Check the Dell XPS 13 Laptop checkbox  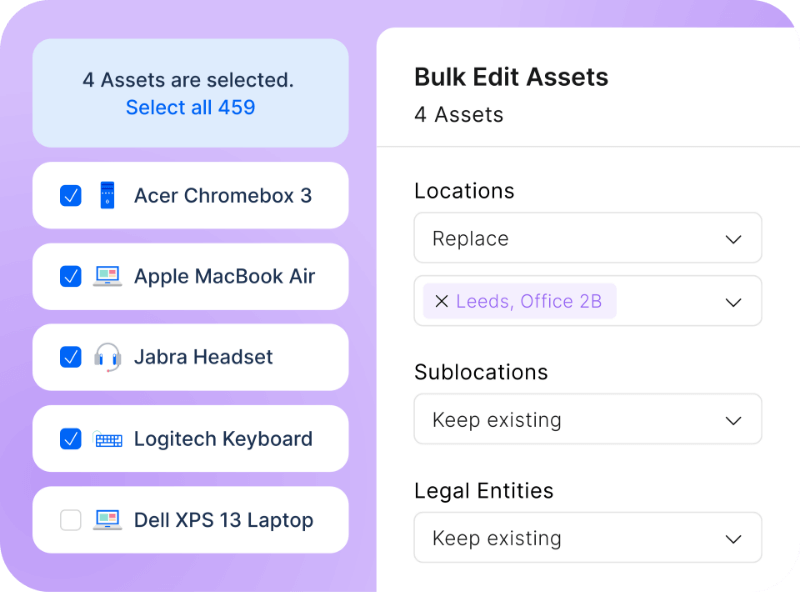69,519
